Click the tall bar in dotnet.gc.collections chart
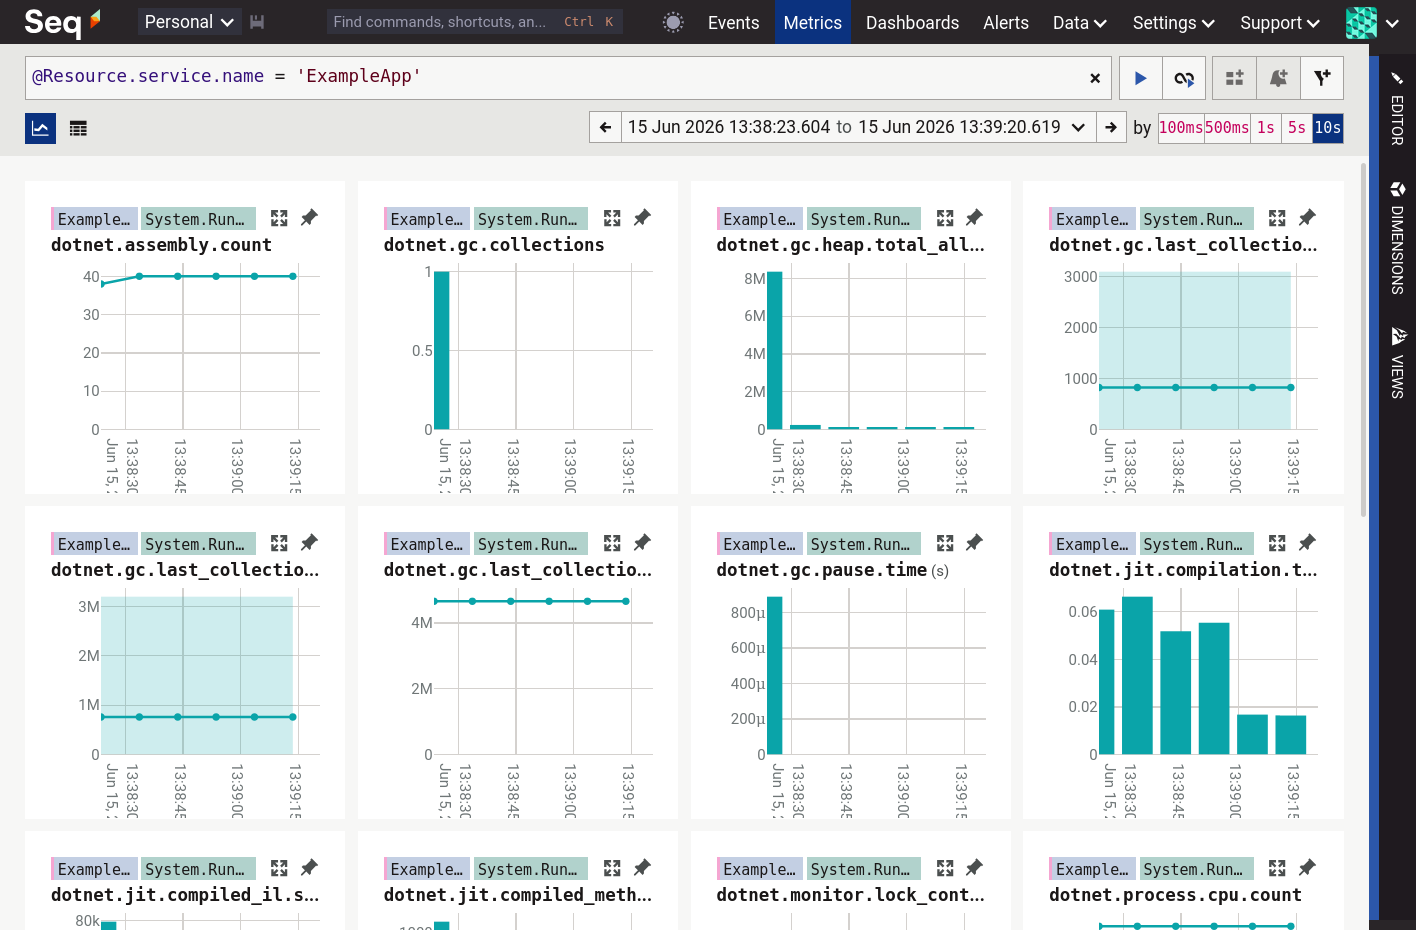 pos(441,350)
